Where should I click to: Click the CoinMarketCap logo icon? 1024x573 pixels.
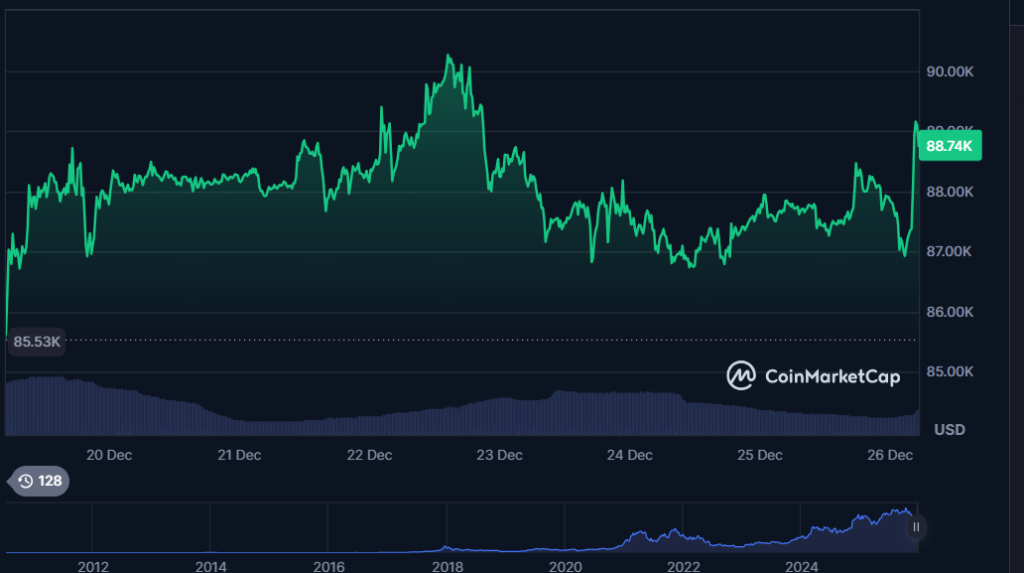click(x=741, y=376)
